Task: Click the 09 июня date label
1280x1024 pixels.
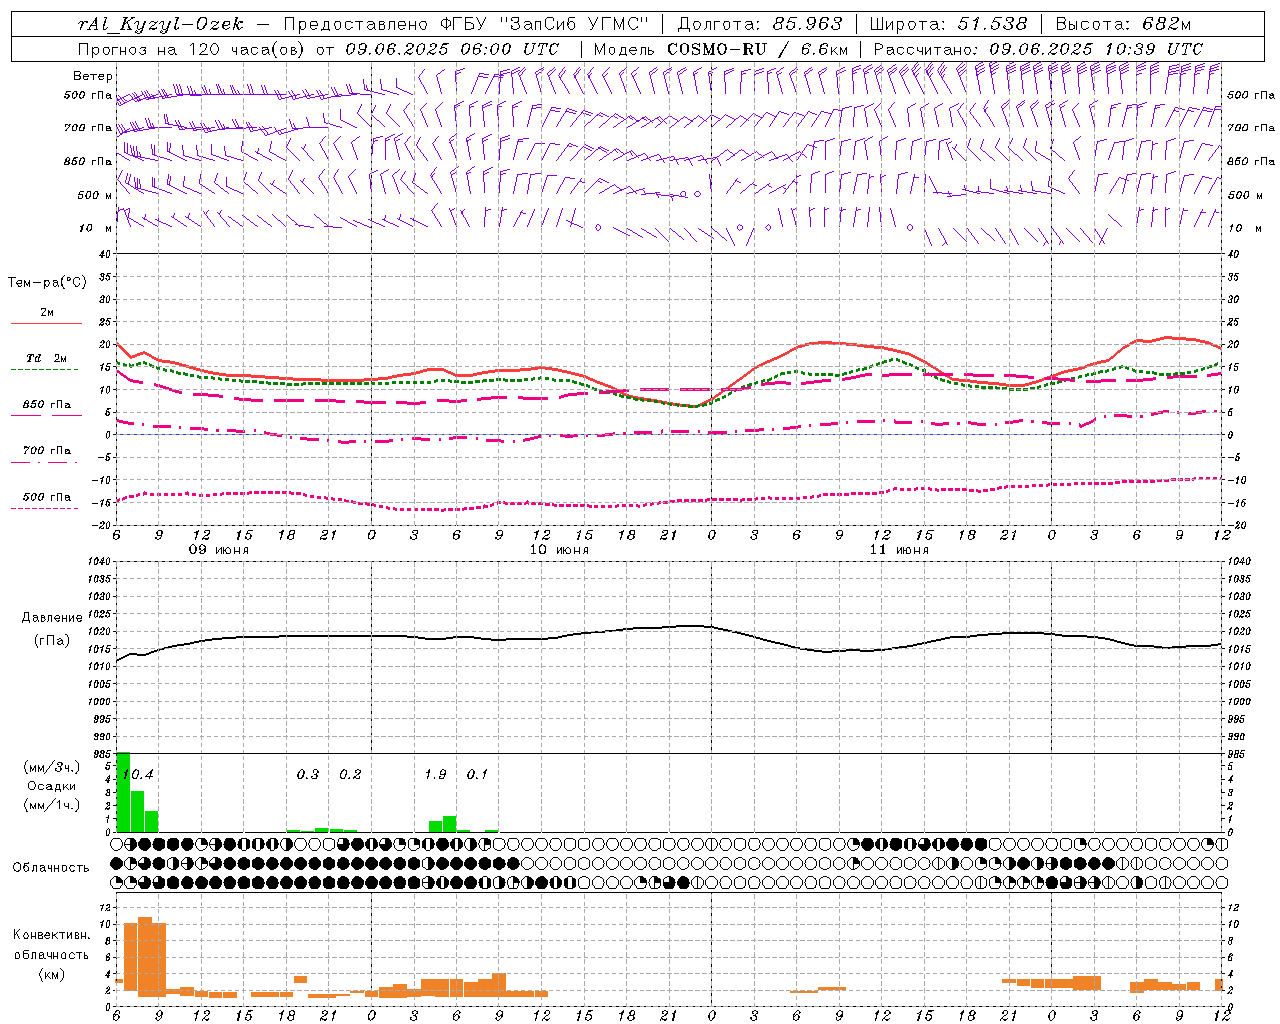Action: [x=219, y=550]
